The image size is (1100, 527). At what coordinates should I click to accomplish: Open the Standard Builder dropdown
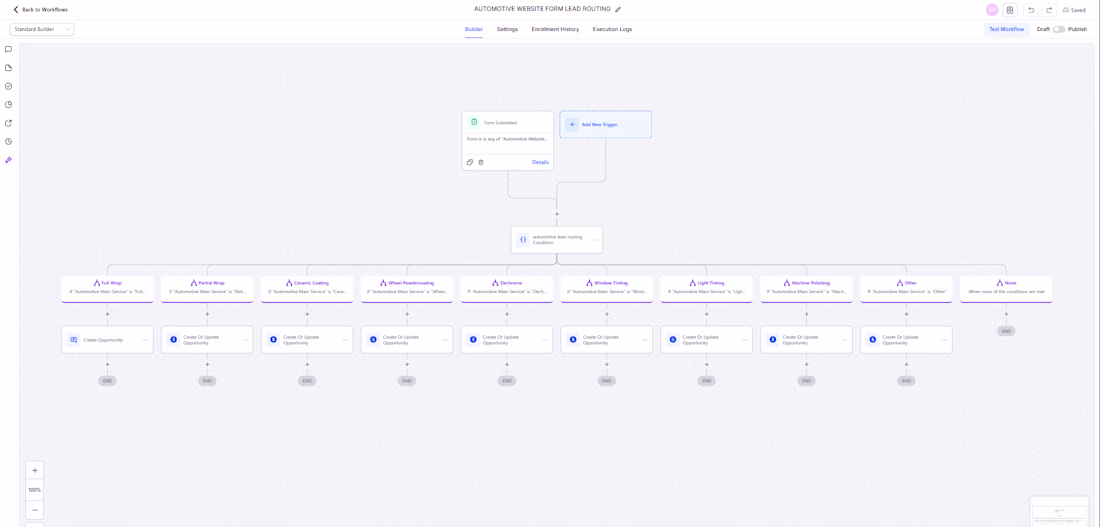42,29
